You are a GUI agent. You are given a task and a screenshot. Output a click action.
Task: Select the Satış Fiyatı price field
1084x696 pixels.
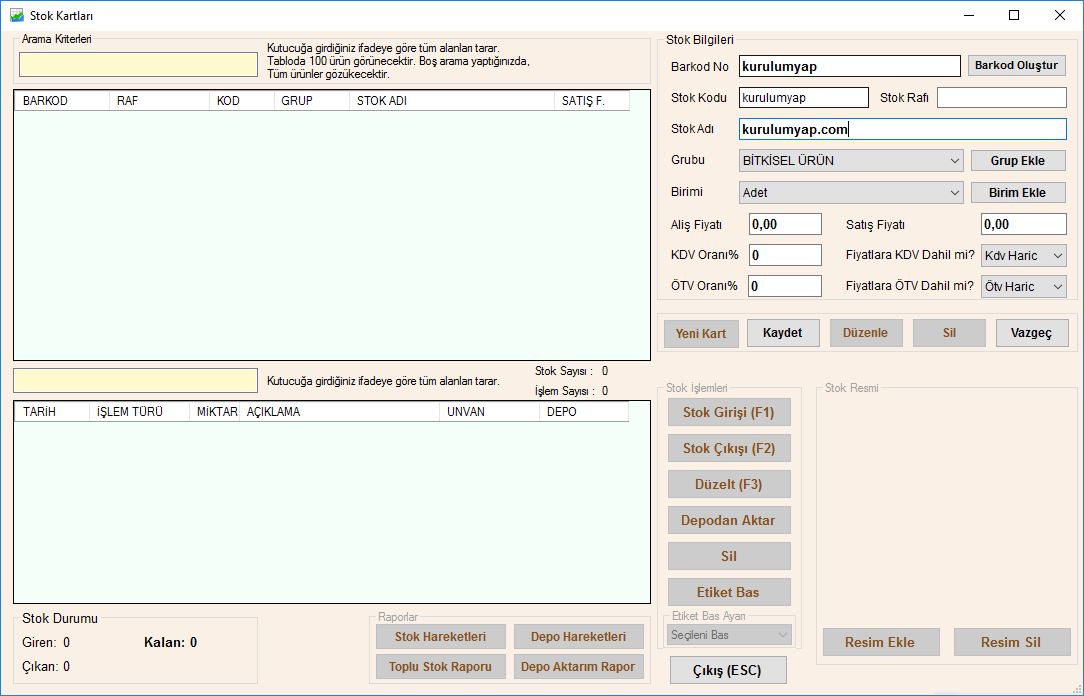click(x=1023, y=225)
